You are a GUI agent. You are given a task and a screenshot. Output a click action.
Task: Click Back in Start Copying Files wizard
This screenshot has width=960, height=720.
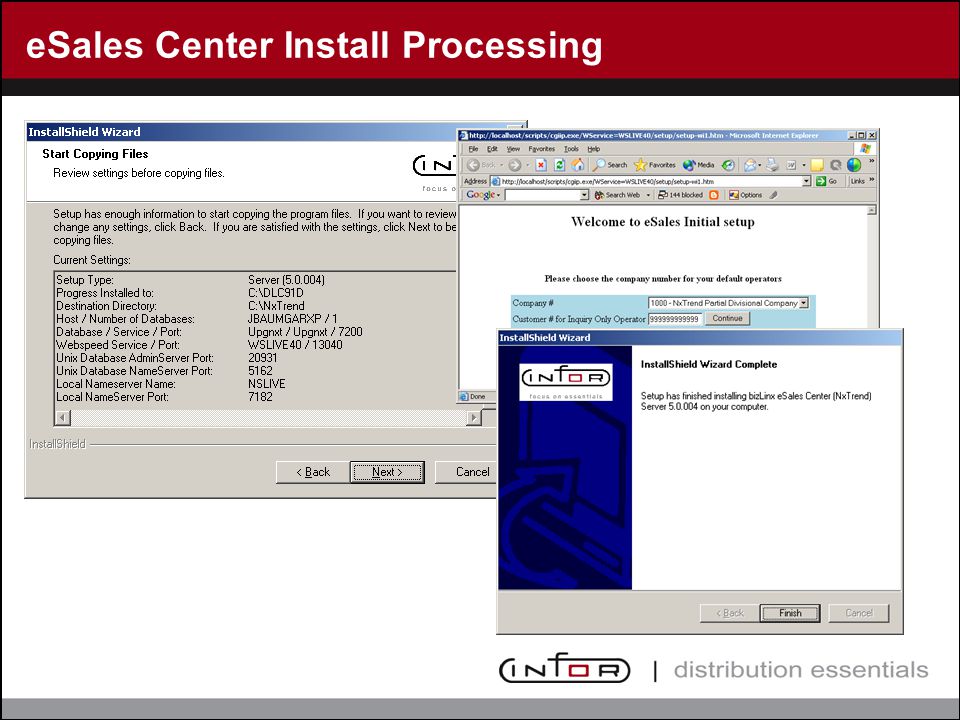313,472
